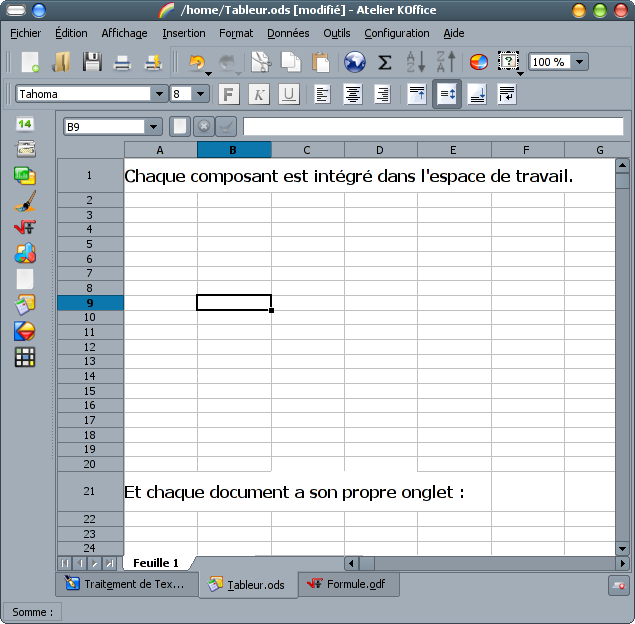Switch to the Traitement de Tex… document tab
Viewport: 635px width, 624px height.
[127, 584]
